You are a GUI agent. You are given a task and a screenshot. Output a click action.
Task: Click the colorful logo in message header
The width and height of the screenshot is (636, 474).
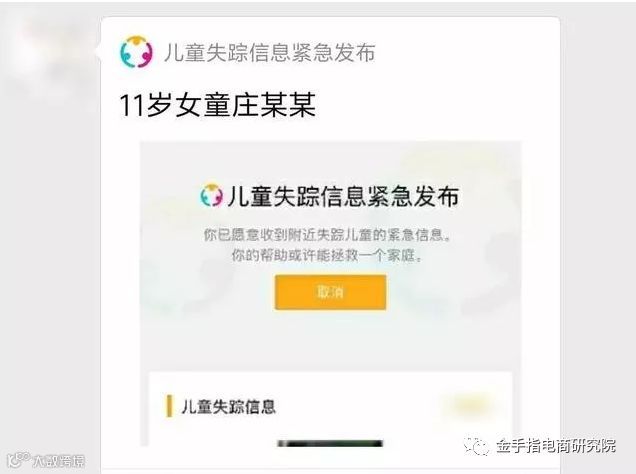(x=136, y=52)
